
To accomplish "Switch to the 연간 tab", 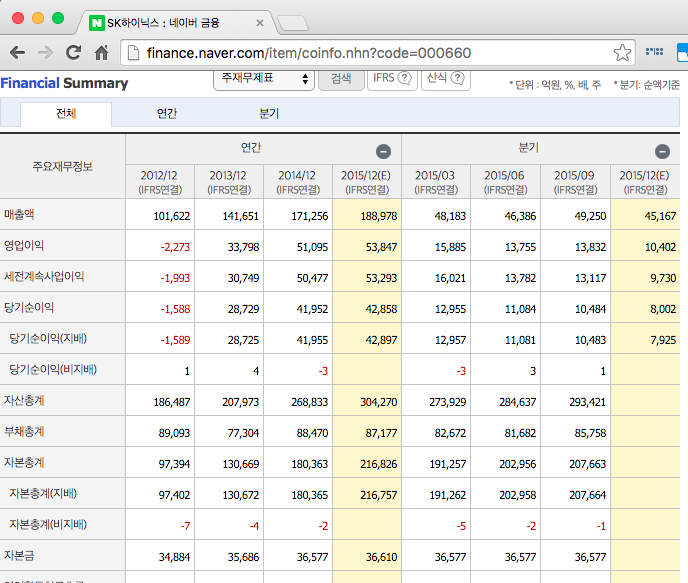I will point(167,114).
